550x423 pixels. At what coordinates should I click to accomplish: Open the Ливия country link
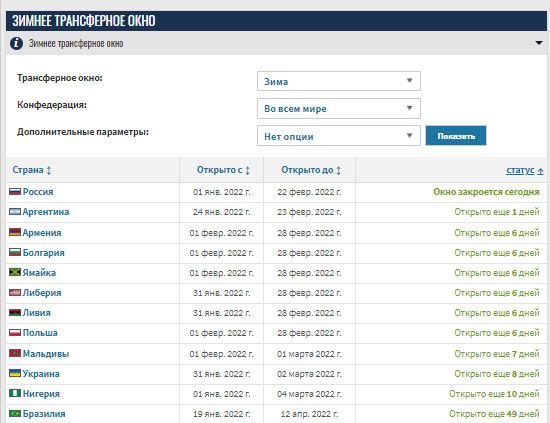click(36, 313)
